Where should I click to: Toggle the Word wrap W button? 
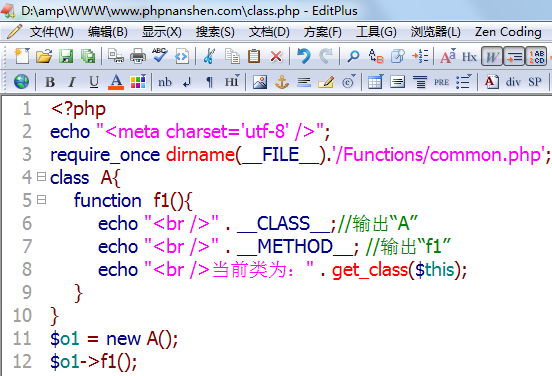(x=492, y=56)
